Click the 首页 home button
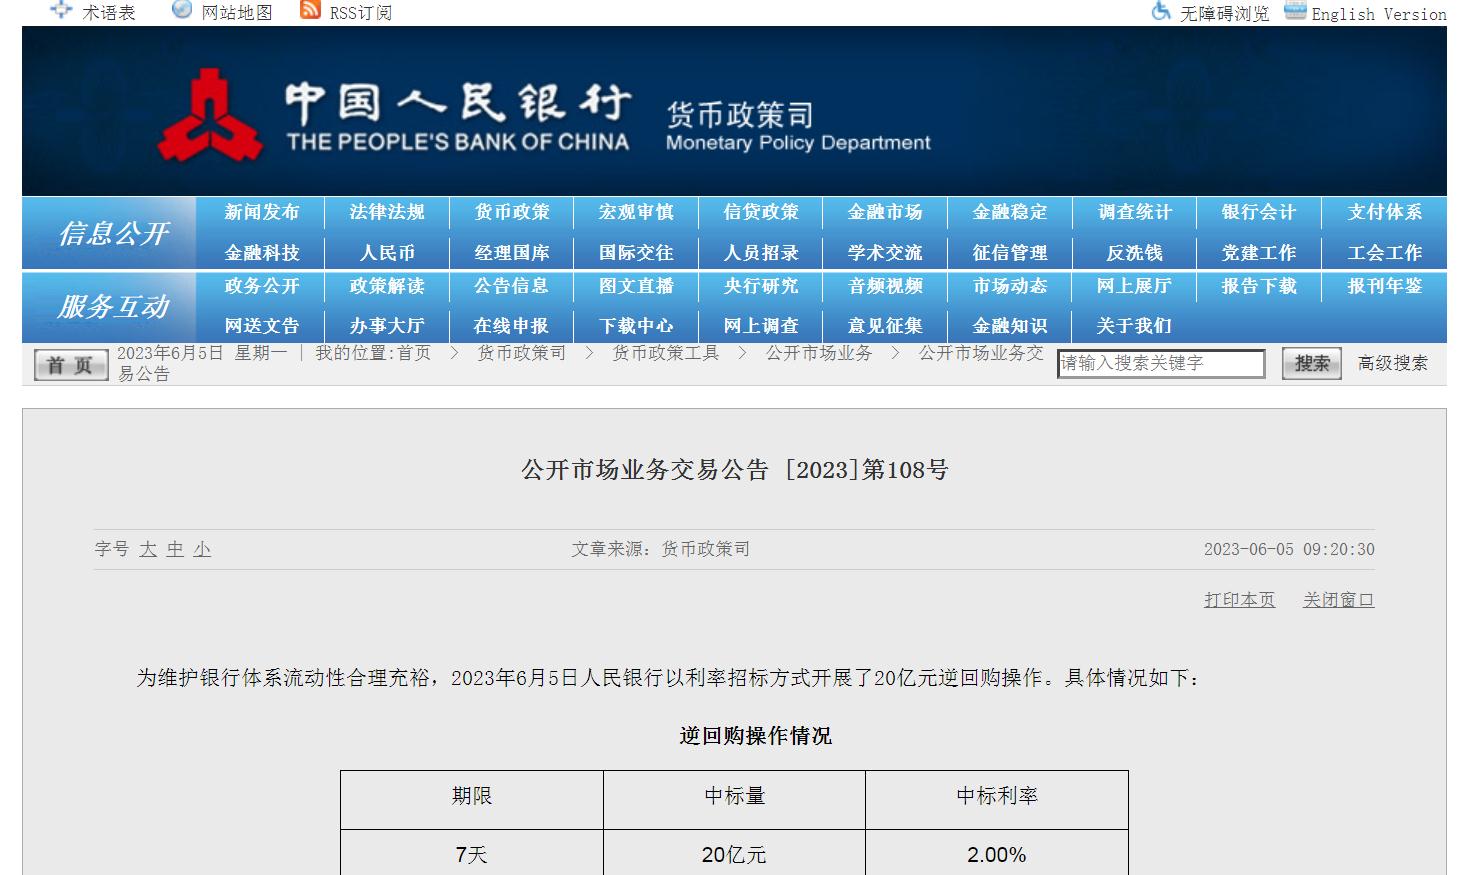1465x875 pixels. pyautogui.click(x=70, y=365)
